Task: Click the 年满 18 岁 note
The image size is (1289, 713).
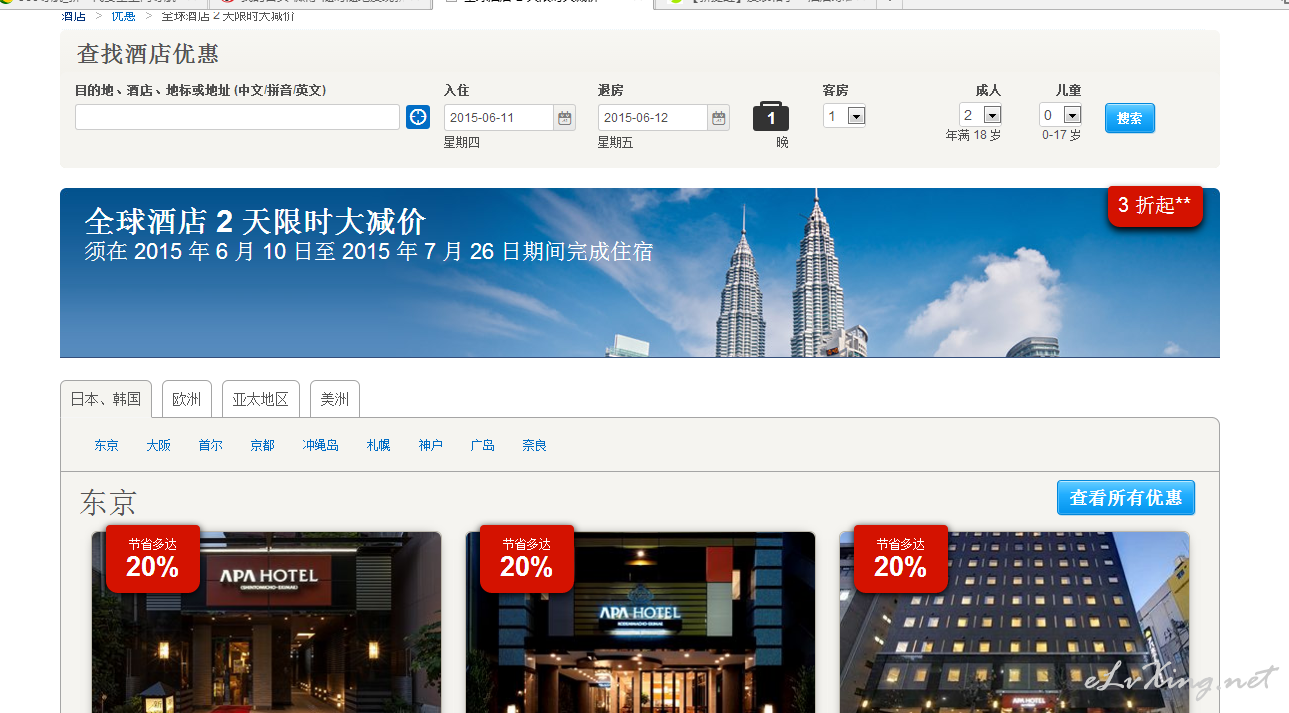Action: coord(973,135)
